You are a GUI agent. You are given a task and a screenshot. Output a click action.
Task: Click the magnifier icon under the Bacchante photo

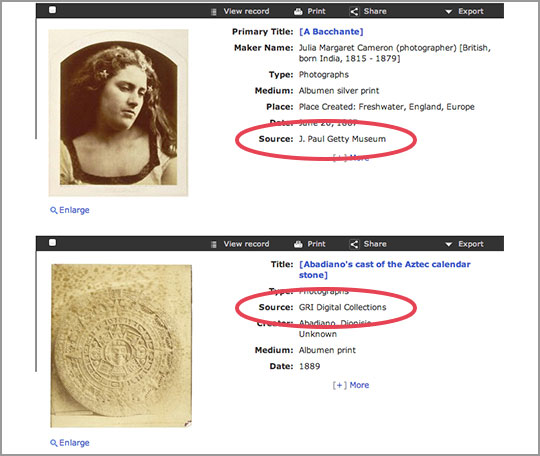[54, 210]
